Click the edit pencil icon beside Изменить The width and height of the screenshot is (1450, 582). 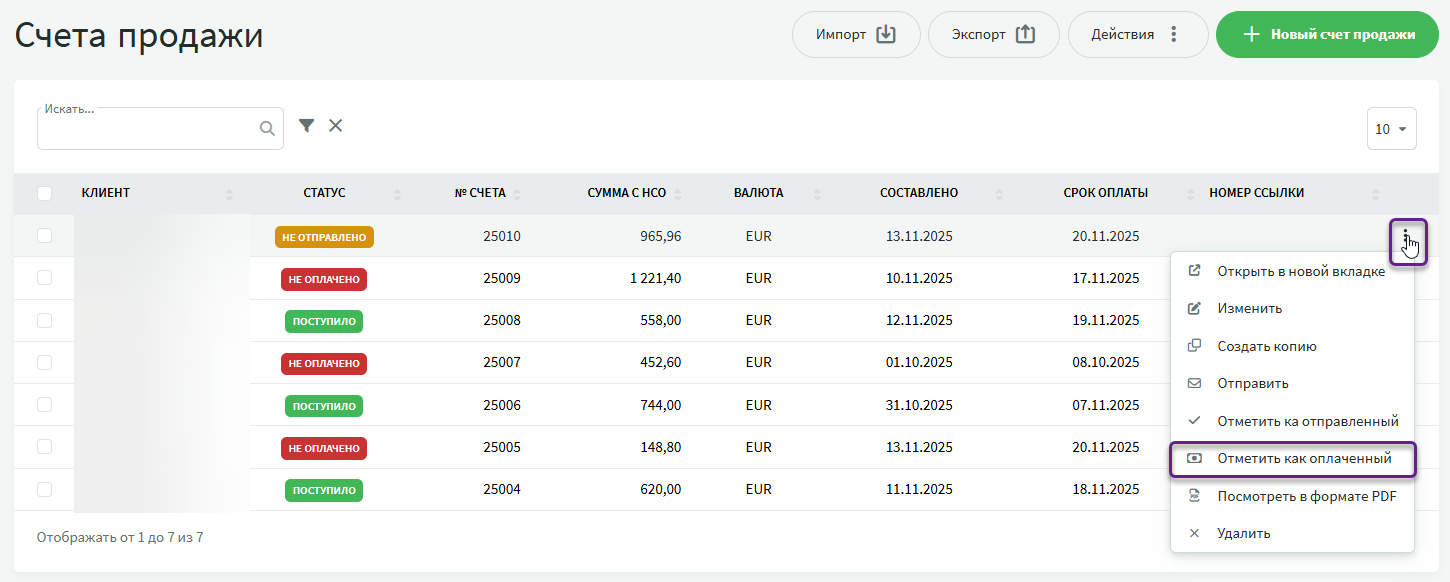[x=1194, y=308]
